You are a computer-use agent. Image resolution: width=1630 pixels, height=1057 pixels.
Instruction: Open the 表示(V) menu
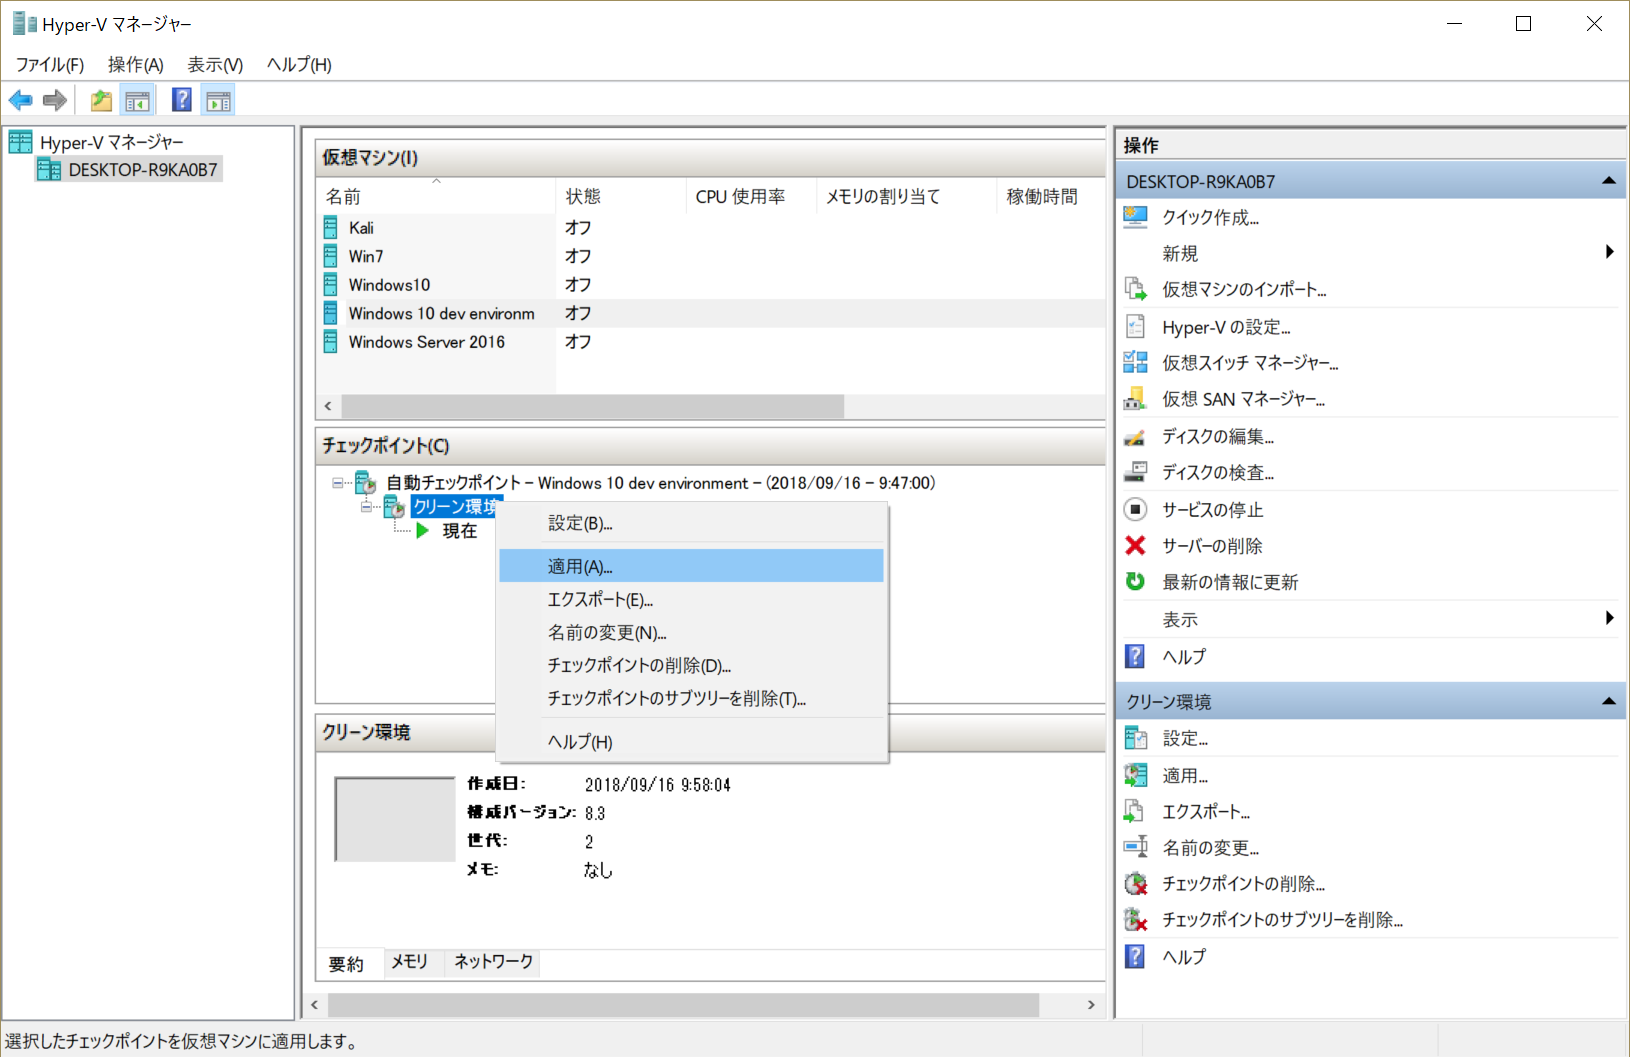pos(216,65)
